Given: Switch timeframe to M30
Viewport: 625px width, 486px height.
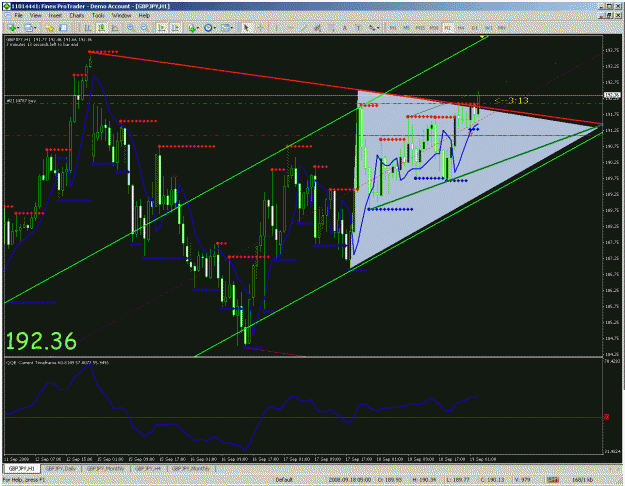Looking at the screenshot, I should 434,28.
